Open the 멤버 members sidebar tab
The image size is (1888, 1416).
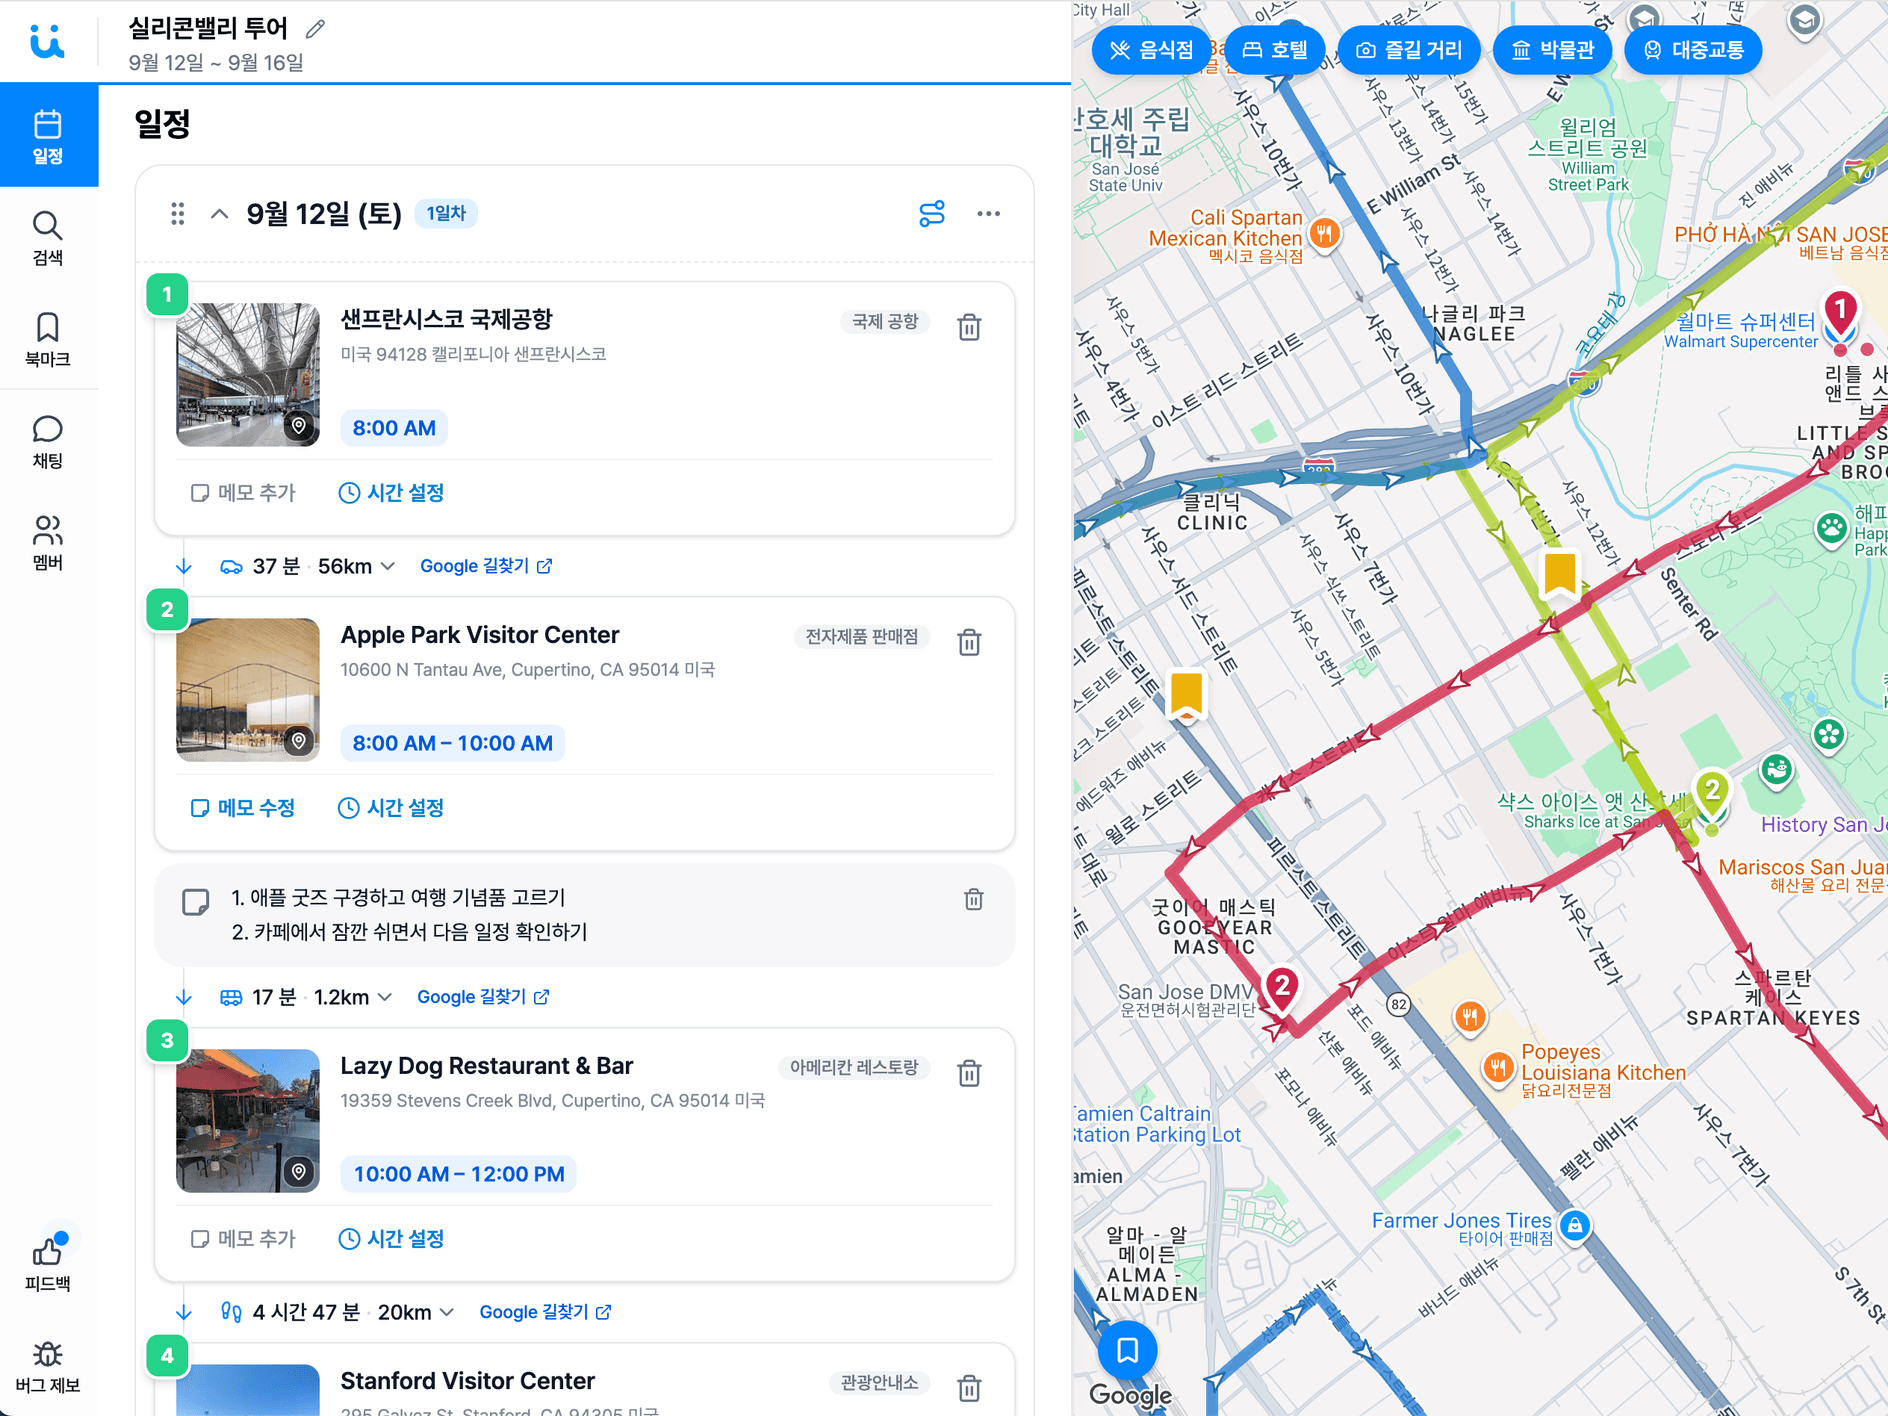(x=48, y=543)
